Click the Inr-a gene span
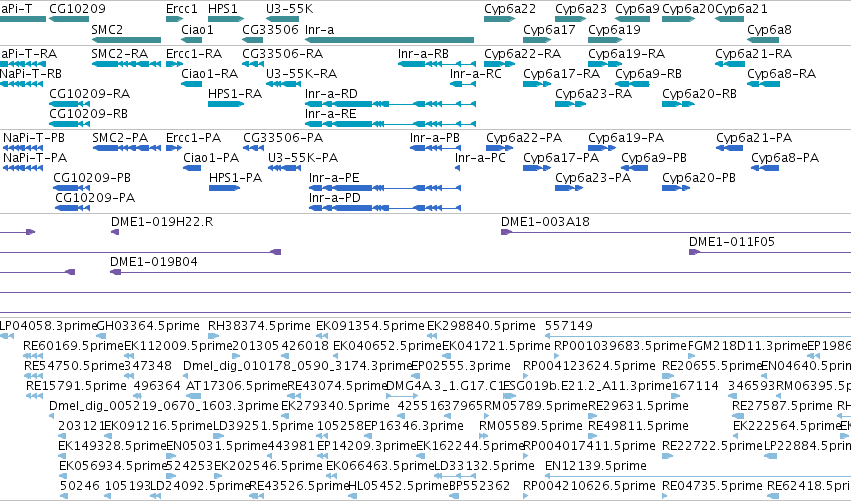This screenshot has height=501, width=851. [x=390, y=40]
